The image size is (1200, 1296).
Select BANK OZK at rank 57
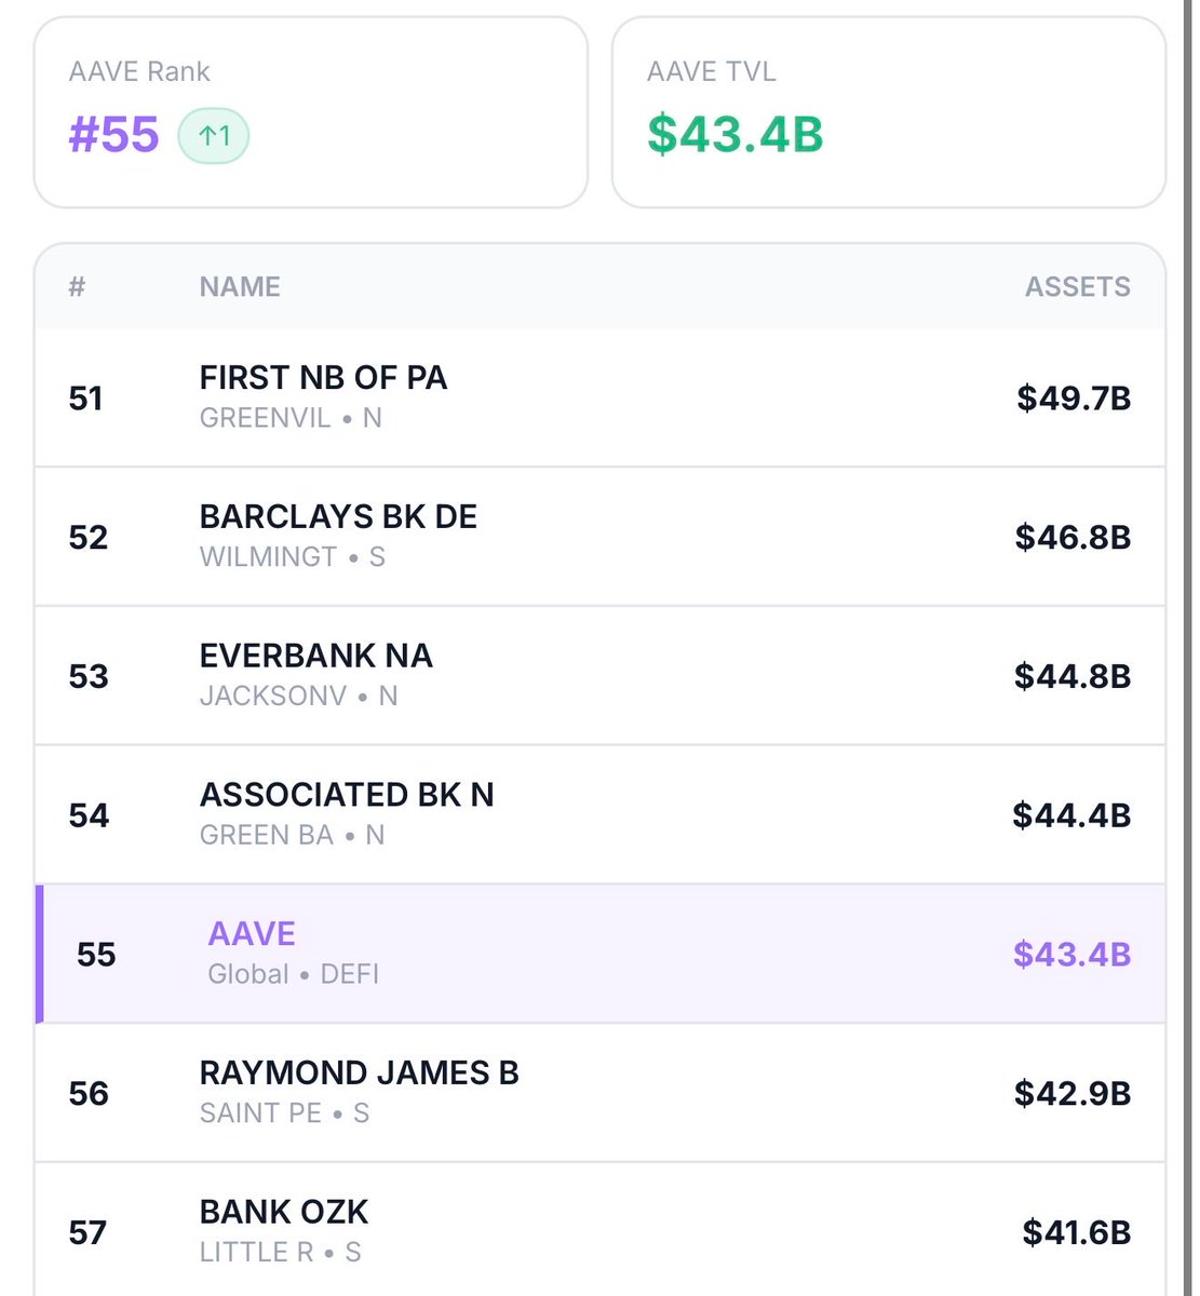point(600,1229)
